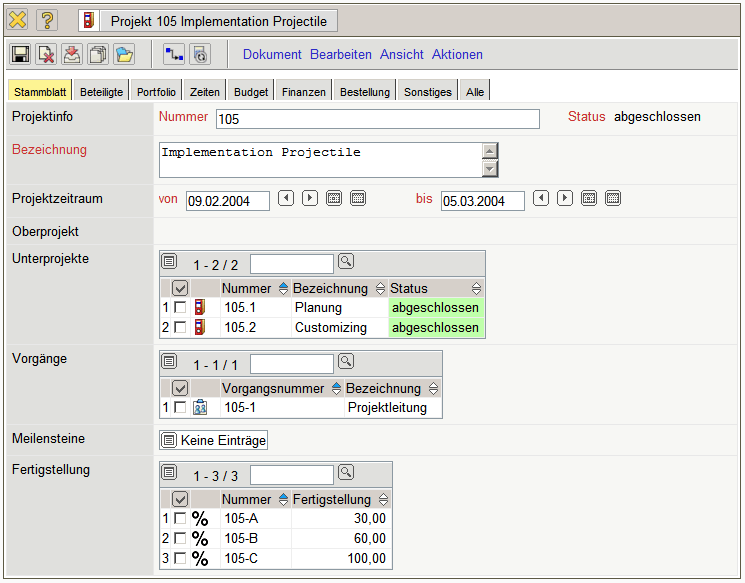Open the Aktionen menu

[x=457, y=55]
